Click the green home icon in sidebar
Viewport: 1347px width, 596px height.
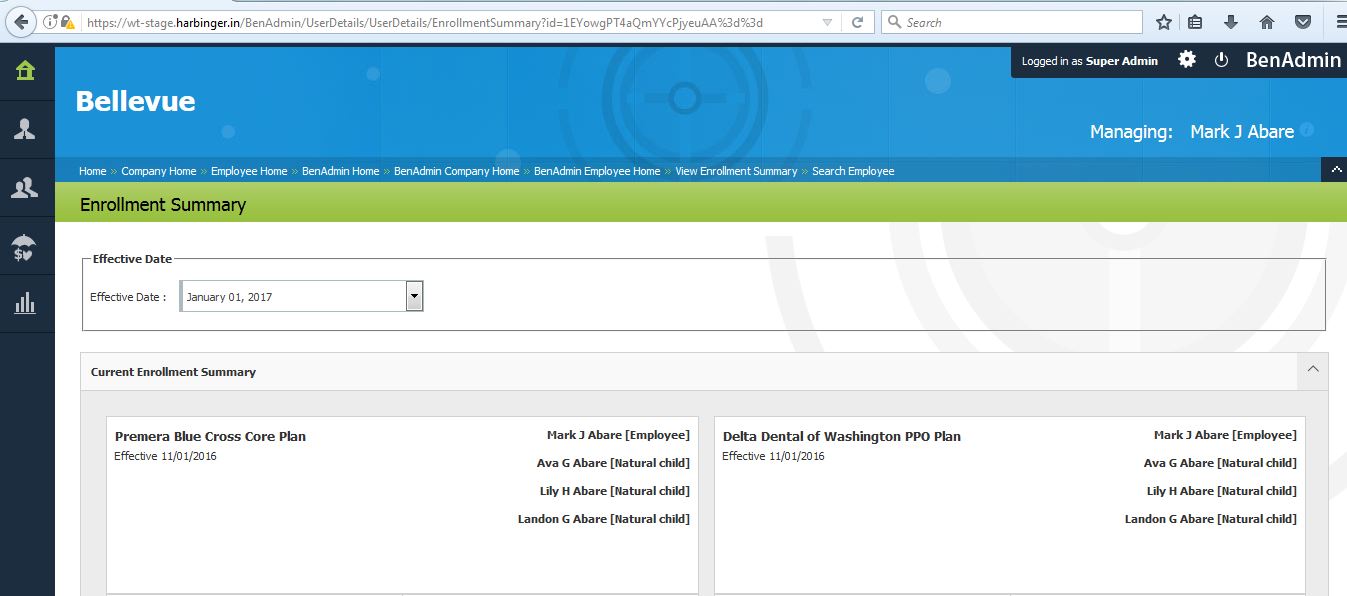tap(25, 70)
